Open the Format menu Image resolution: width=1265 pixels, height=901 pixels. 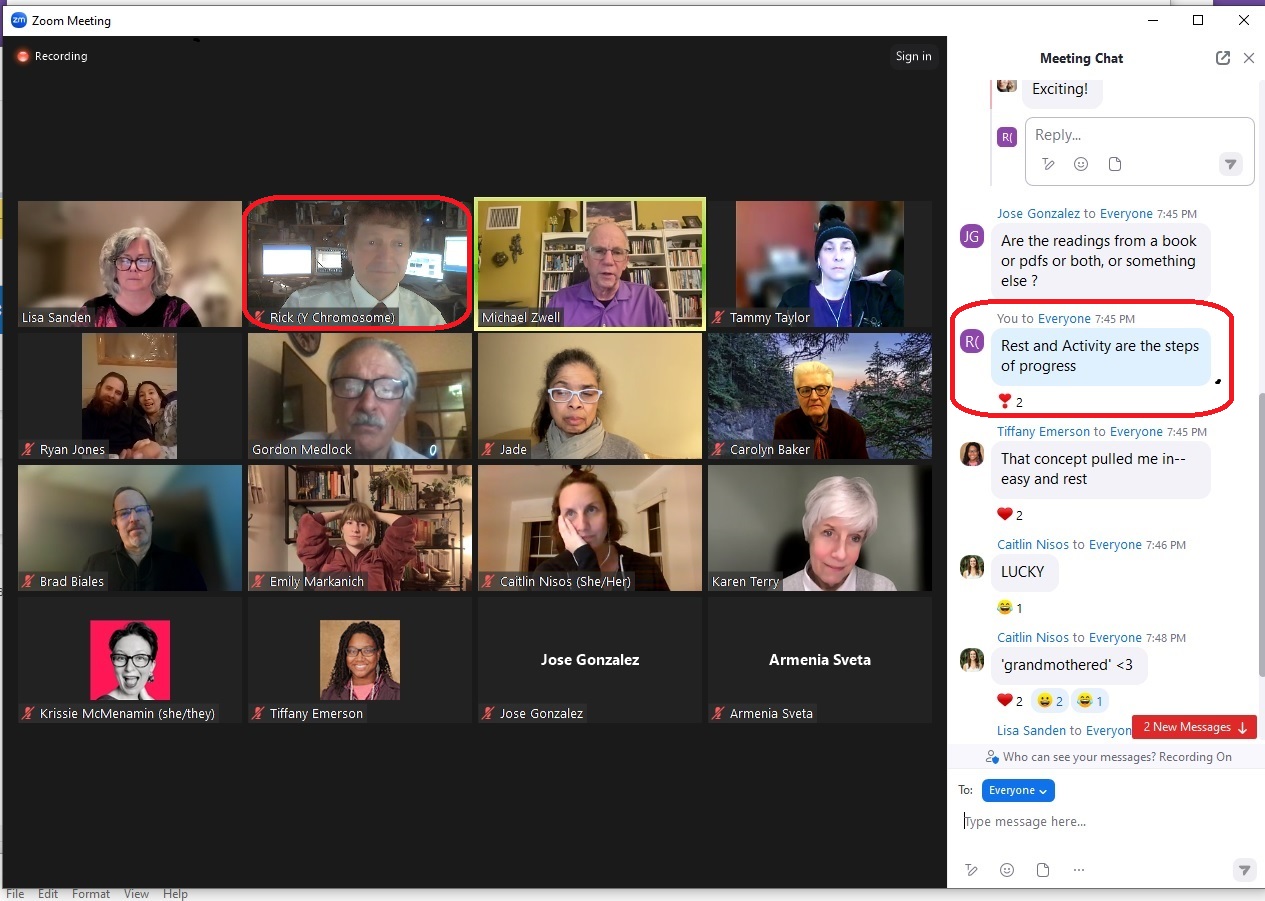coord(91,894)
